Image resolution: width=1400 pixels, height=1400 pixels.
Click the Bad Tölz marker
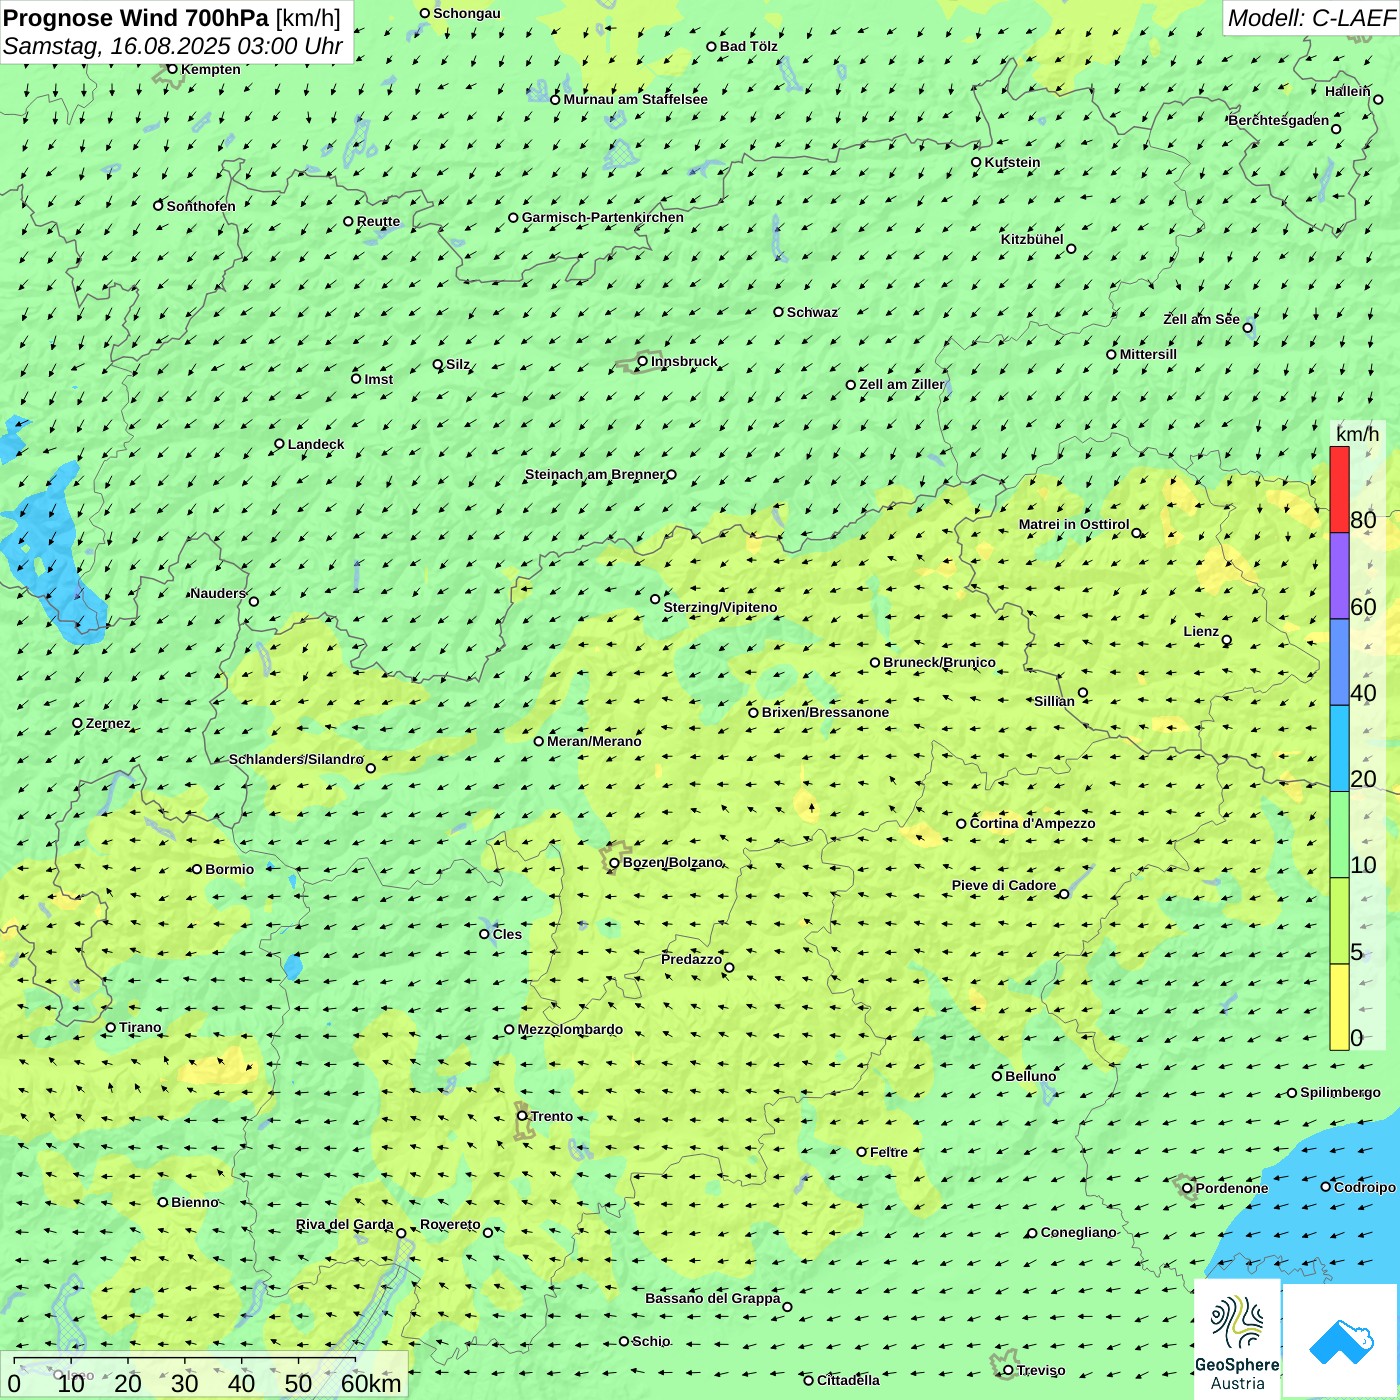click(712, 46)
